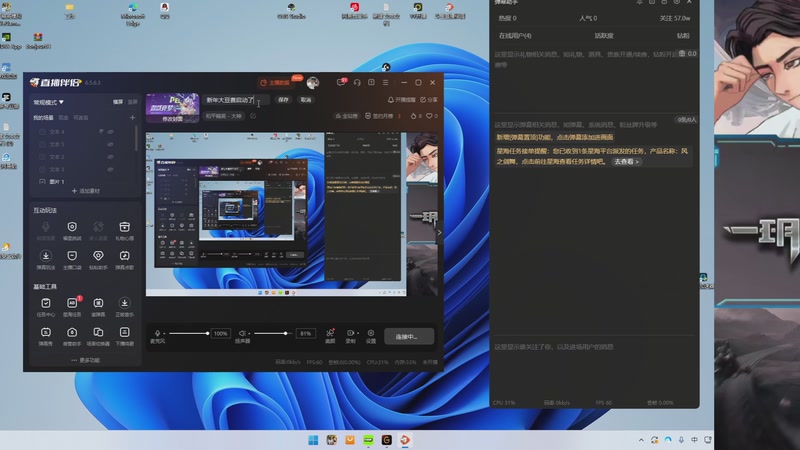800x450 pixels.
Task: Adjust the microphone volume slider
Action: click(x=188, y=333)
